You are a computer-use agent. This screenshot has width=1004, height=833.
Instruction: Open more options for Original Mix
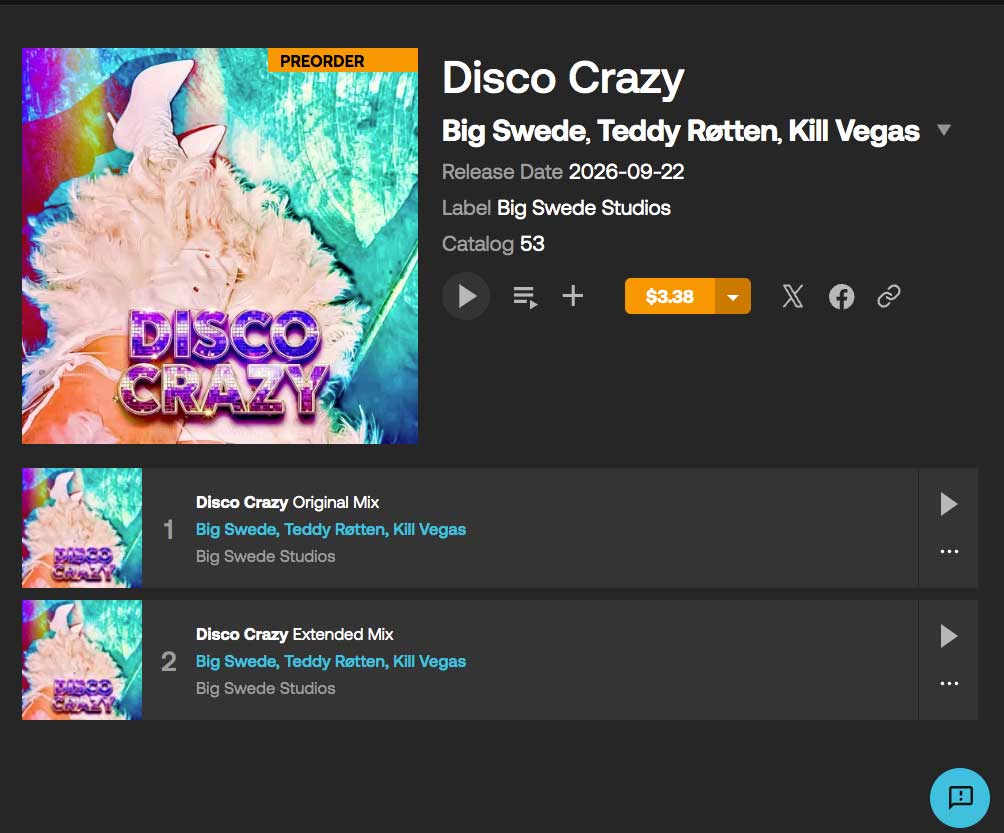[x=949, y=551]
